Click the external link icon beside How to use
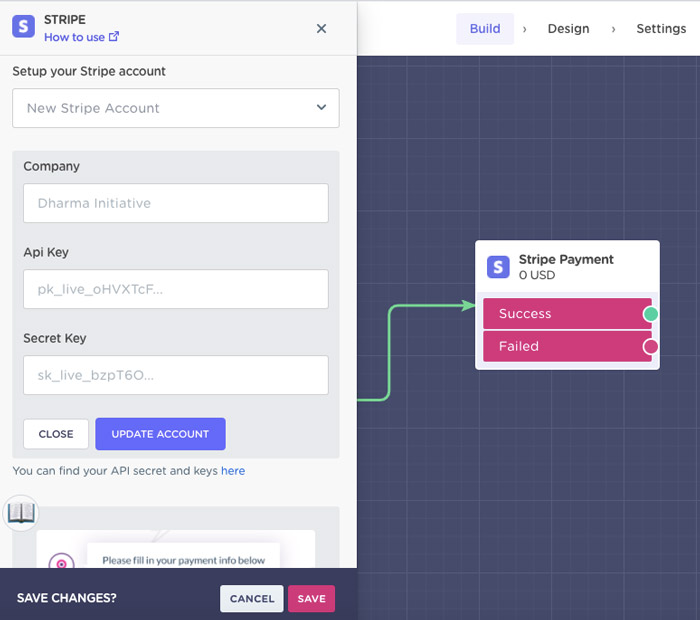 [x=114, y=36]
